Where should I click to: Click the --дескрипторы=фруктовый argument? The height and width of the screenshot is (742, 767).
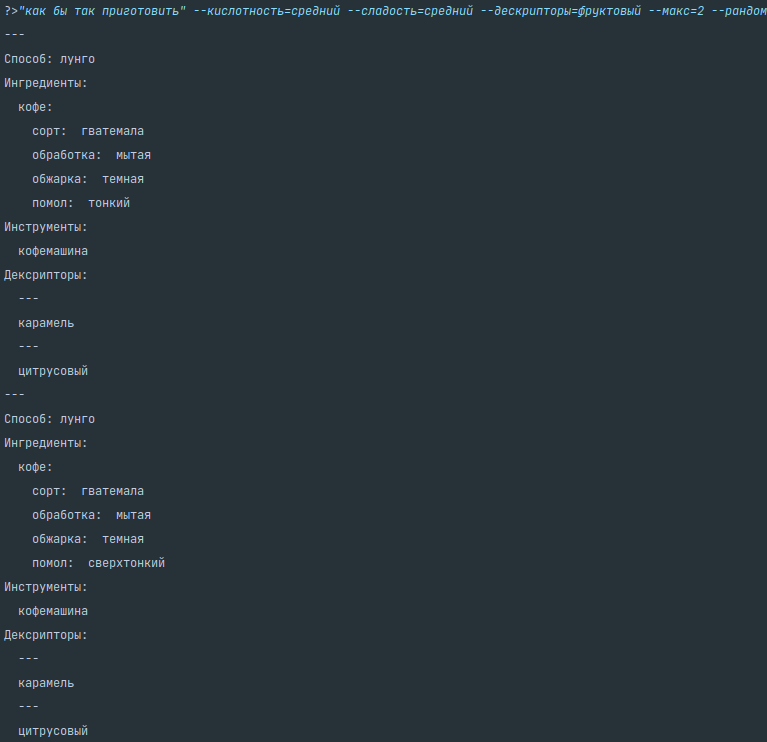[x=561, y=11]
